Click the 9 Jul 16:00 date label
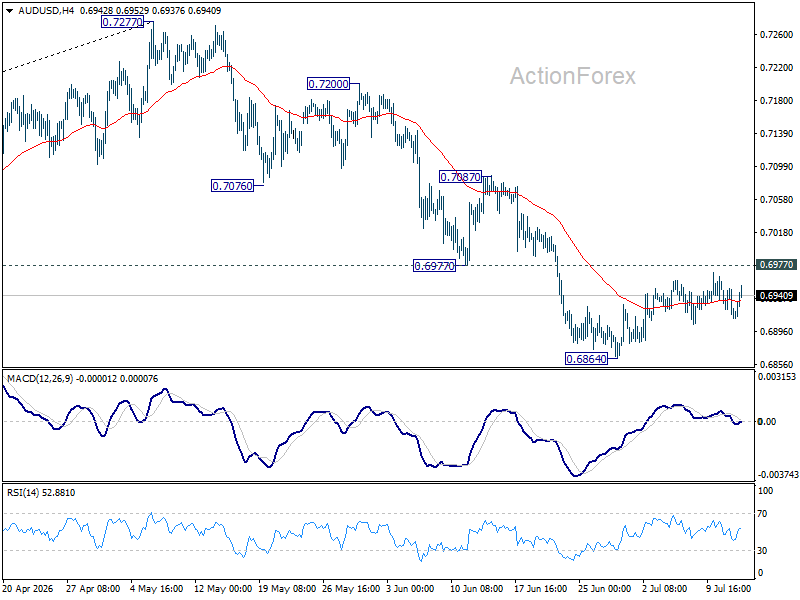Viewport: 800px width, 600px height. 729,589
